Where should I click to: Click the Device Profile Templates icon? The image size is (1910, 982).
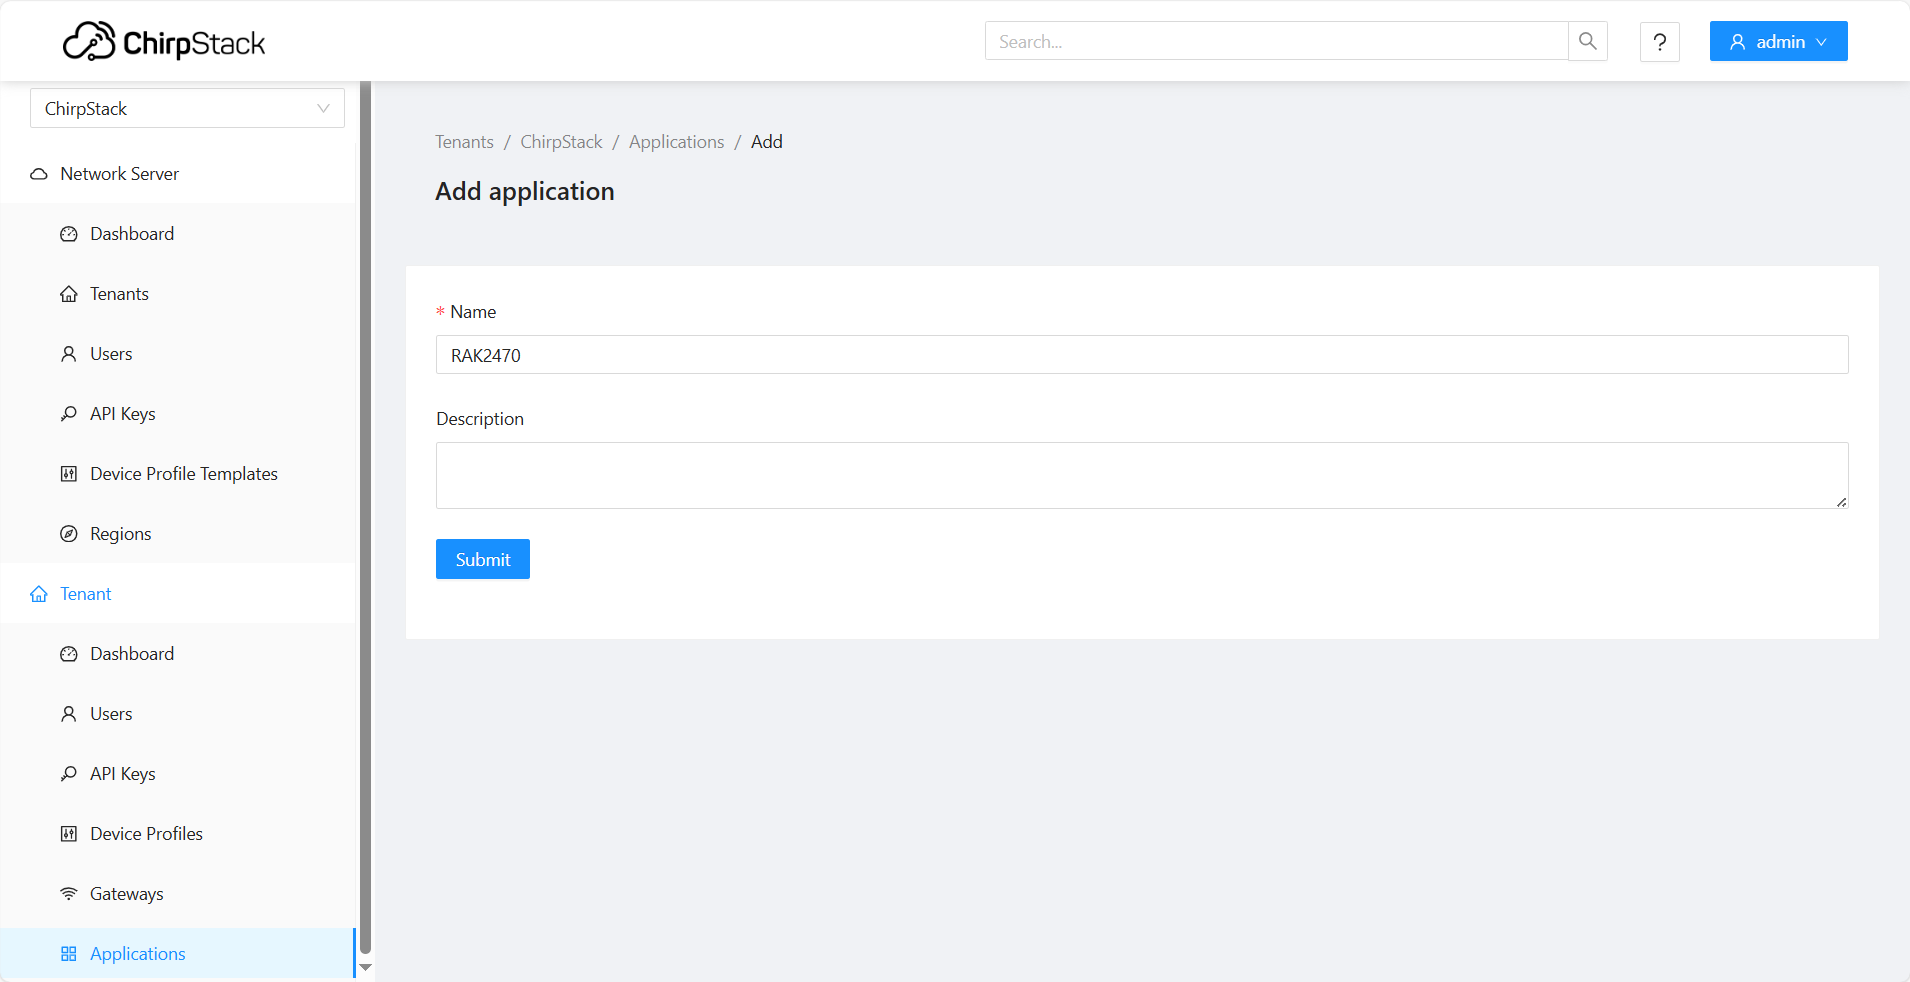click(x=69, y=474)
